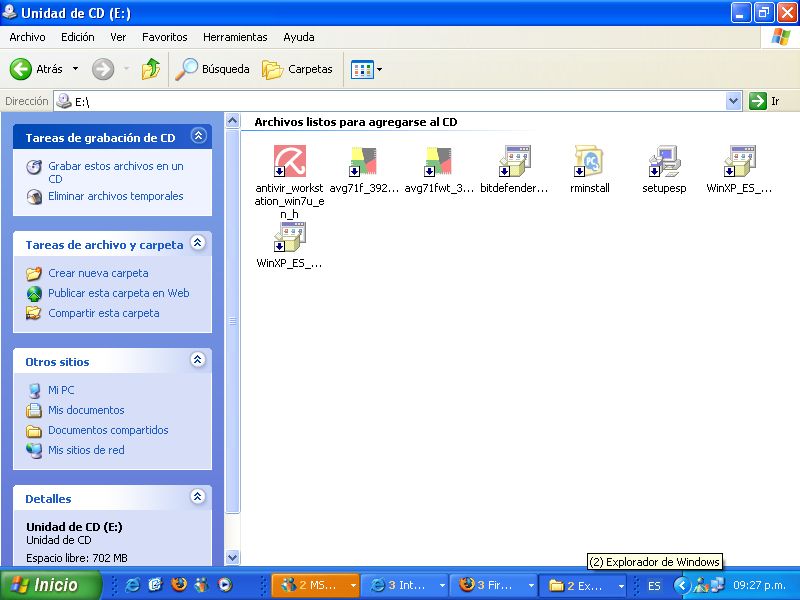
Task: Click the Crear nueva carpeta folder icon
Action: (x=34, y=273)
